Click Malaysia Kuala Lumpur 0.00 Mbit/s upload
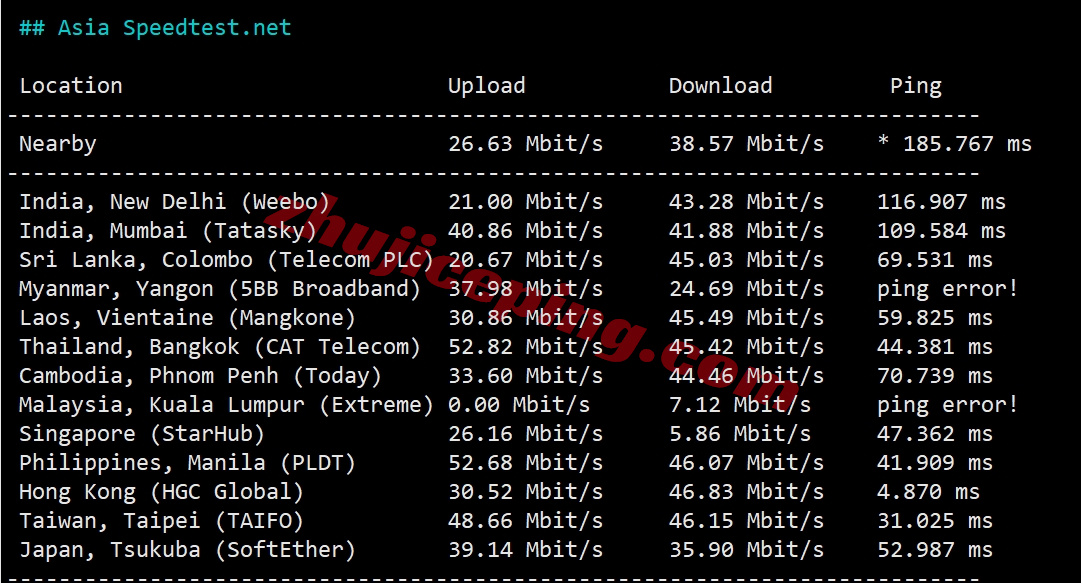This screenshot has width=1081, height=583. tap(518, 405)
